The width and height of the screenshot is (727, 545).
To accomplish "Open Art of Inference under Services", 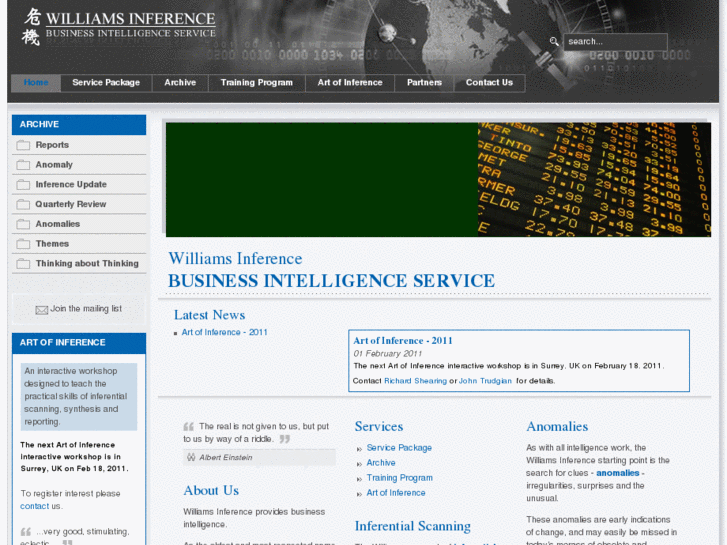I will (x=396, y=493).
